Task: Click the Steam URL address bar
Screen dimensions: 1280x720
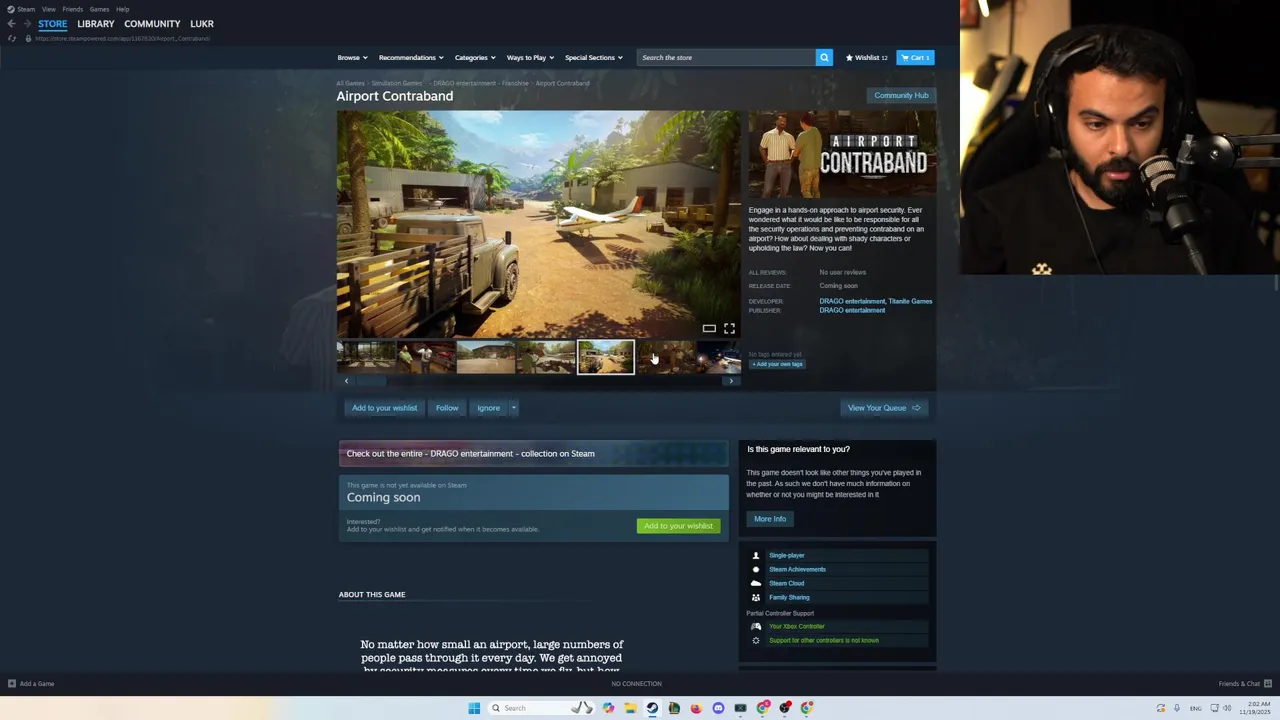Action: [x=123, y=38]
